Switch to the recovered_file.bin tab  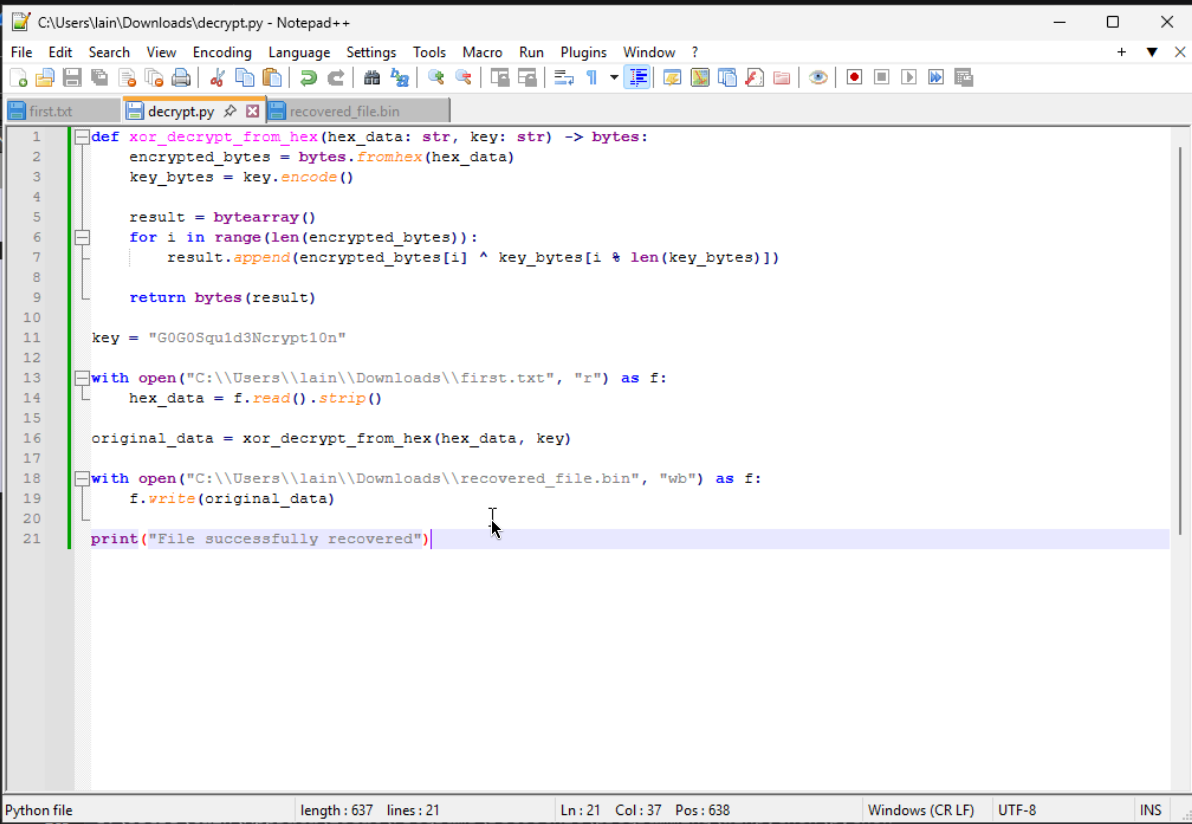tap(344, 111)
